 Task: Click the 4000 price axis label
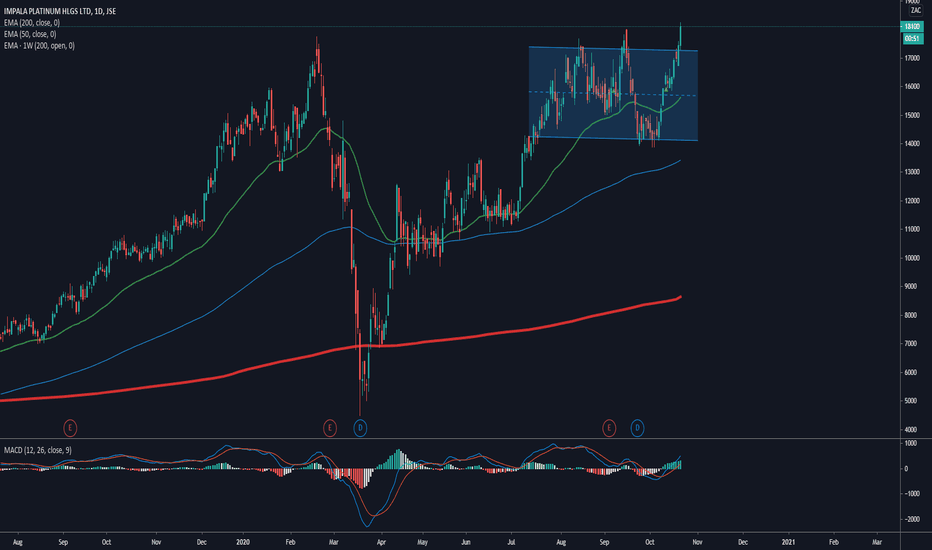[x=912, y=429]
